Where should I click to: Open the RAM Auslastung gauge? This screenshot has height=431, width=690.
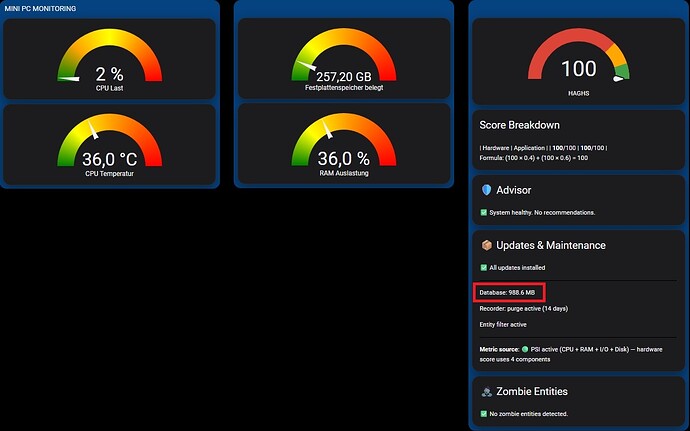click(x=344, y=144)
